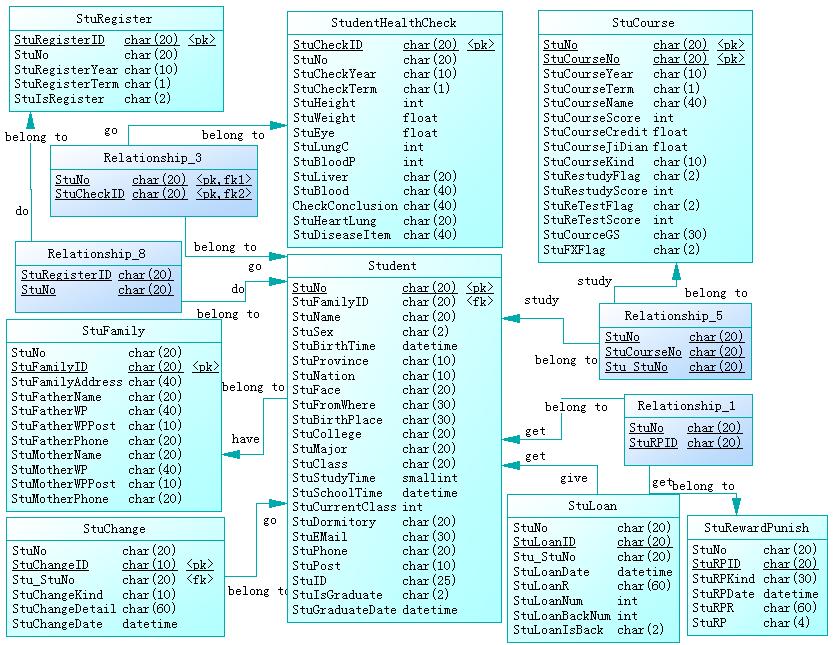Select StuCourseJiDian attribute in StuCourse
833x645 pixels.
point(595,147)
